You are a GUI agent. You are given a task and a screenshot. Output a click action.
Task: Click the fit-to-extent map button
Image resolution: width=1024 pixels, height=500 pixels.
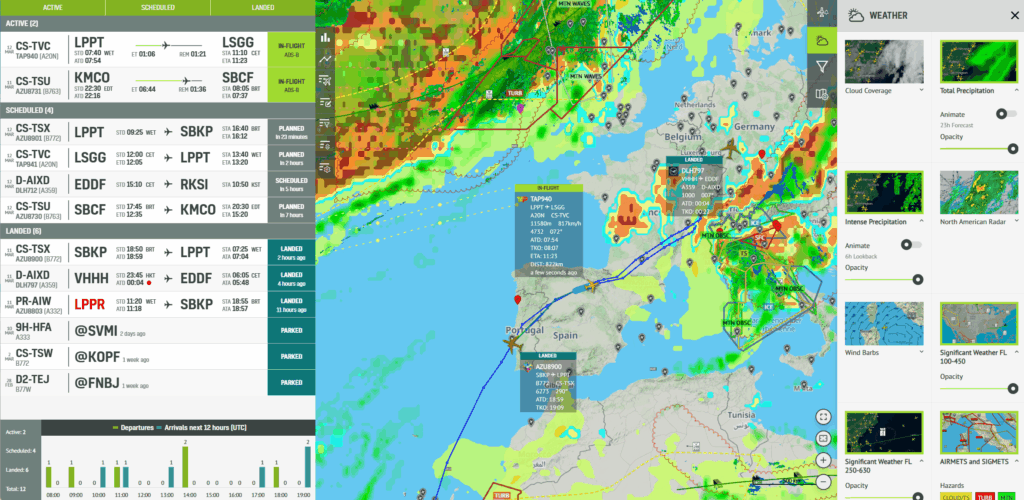click(823, 438)
